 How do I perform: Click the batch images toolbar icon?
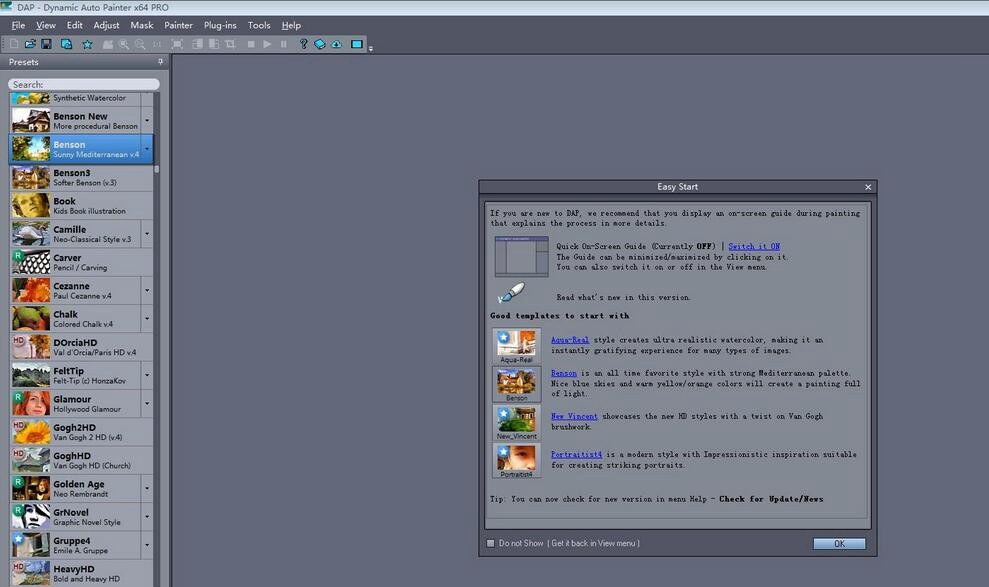click(66, 44)
